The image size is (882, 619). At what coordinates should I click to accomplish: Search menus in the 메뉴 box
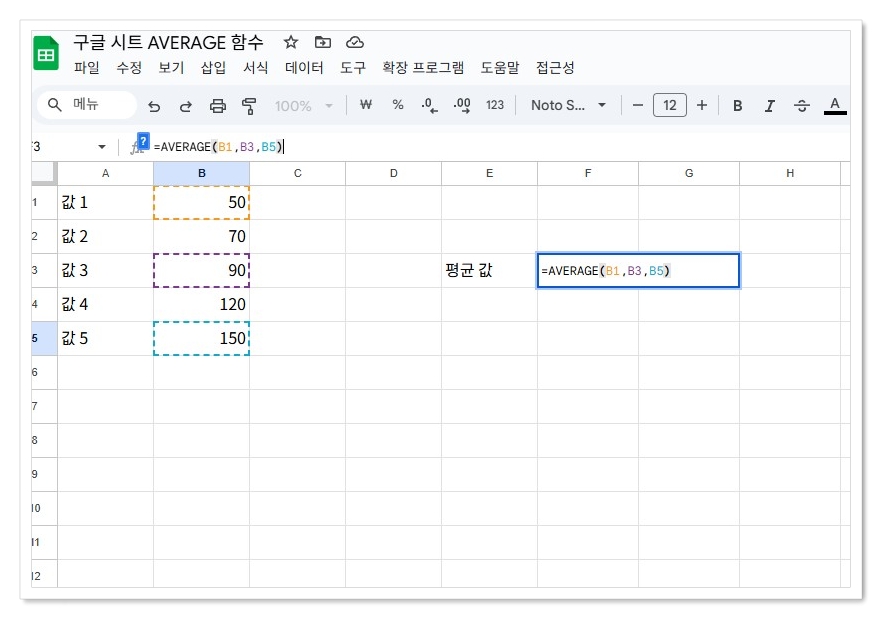point(87,105)
